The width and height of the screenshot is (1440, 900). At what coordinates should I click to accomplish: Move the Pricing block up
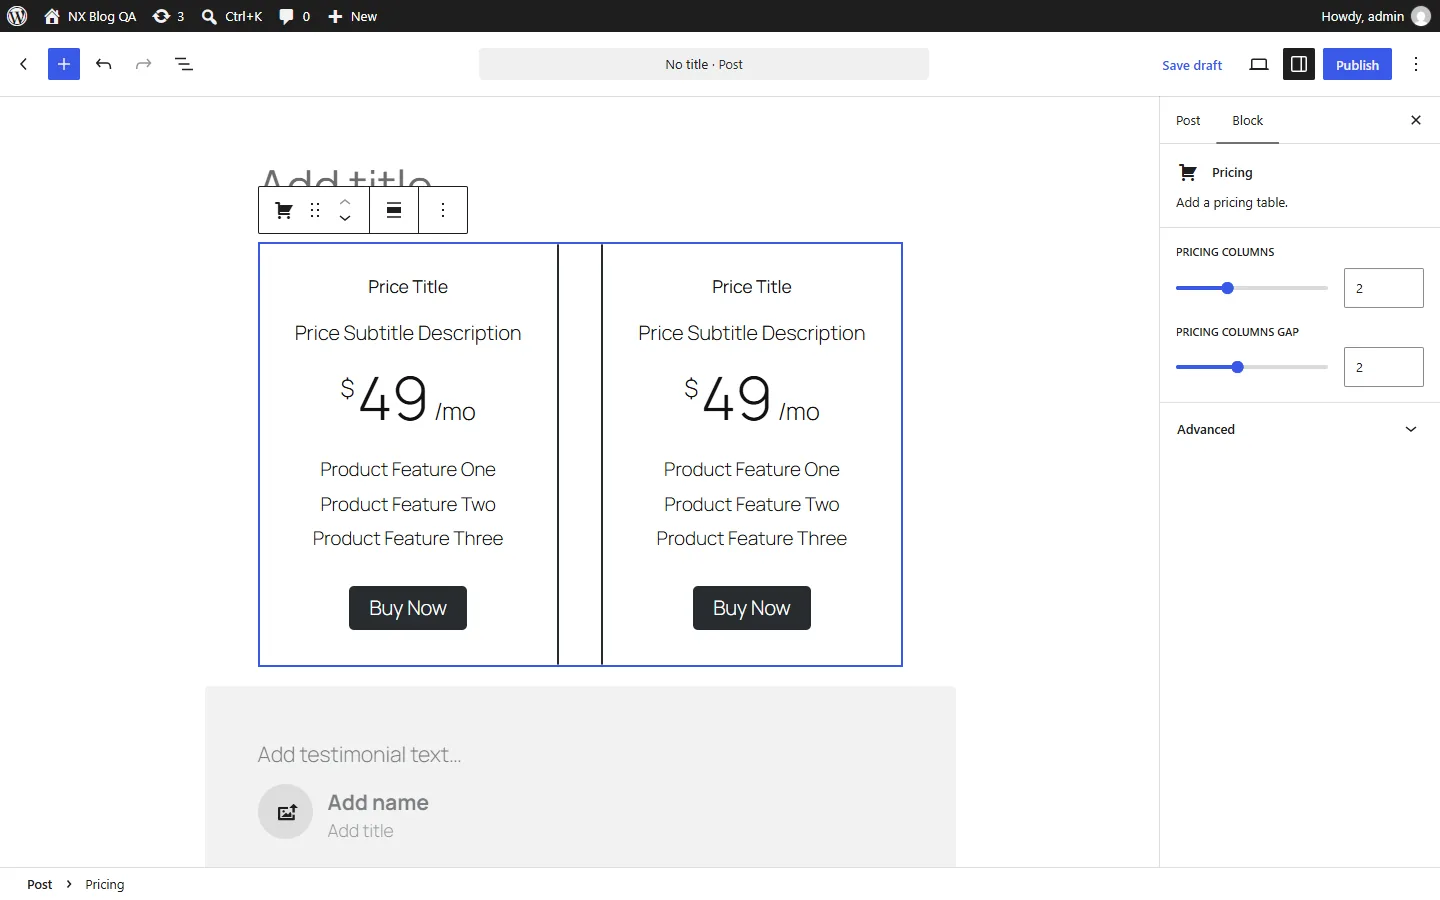point(345,202)
